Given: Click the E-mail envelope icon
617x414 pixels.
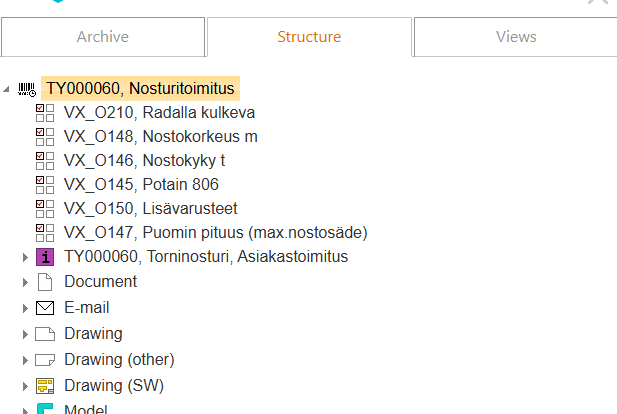Looking at the screenshot, I should click(44, 308).
